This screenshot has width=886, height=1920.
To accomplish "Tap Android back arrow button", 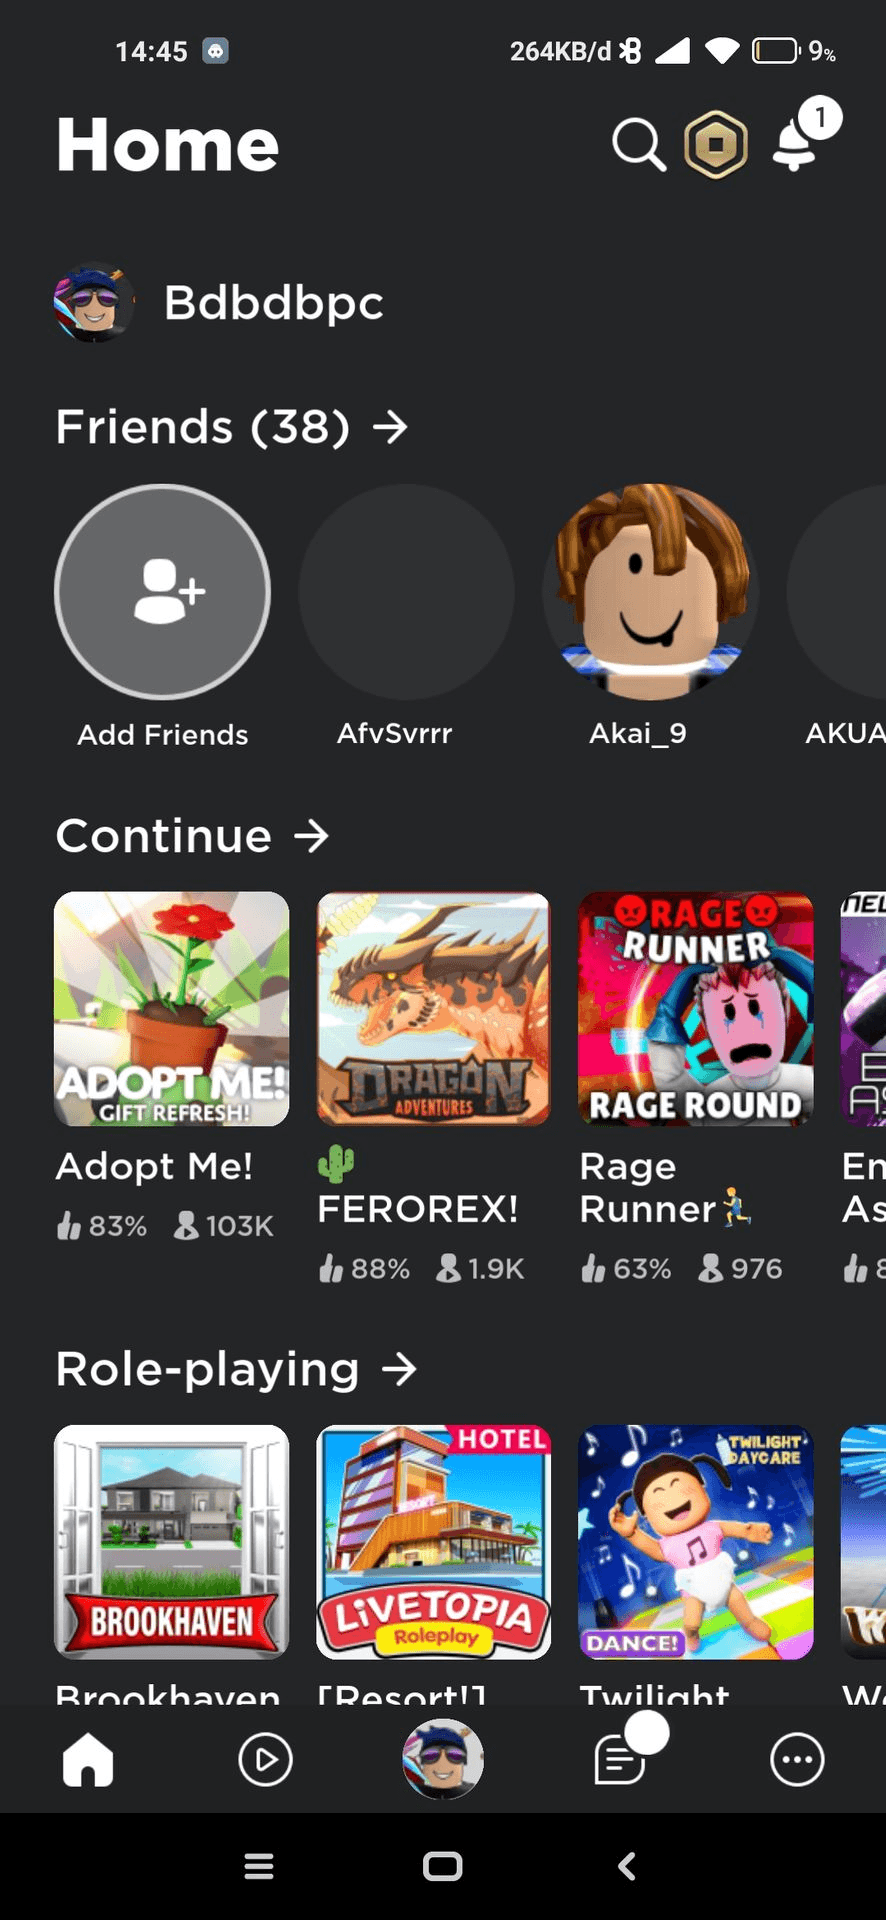I will (627, 1866).
